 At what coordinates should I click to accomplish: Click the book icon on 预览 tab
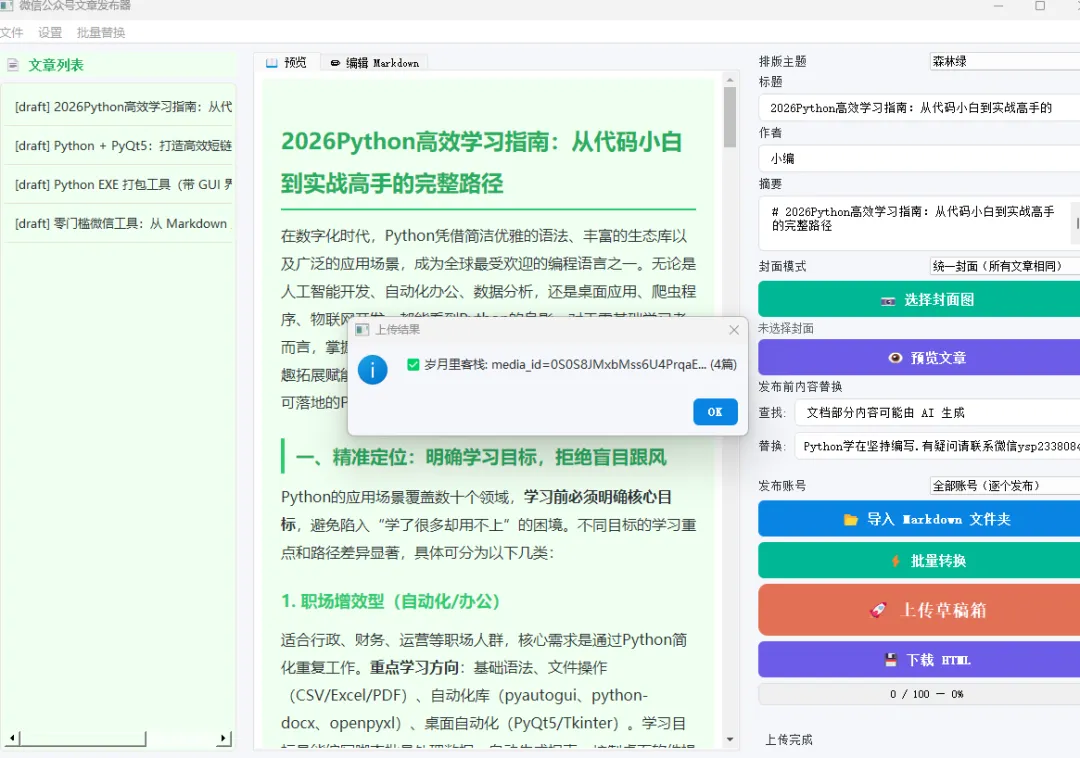[271, 63]
